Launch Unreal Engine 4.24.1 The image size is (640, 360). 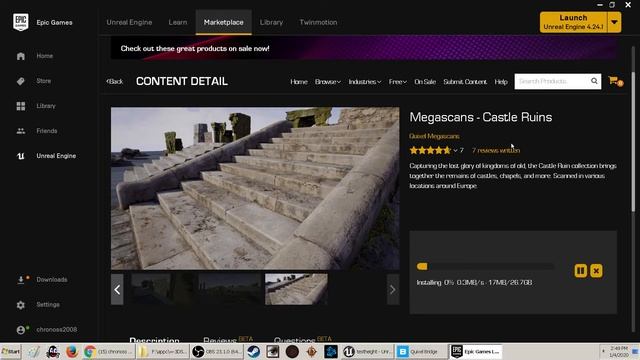573,22
